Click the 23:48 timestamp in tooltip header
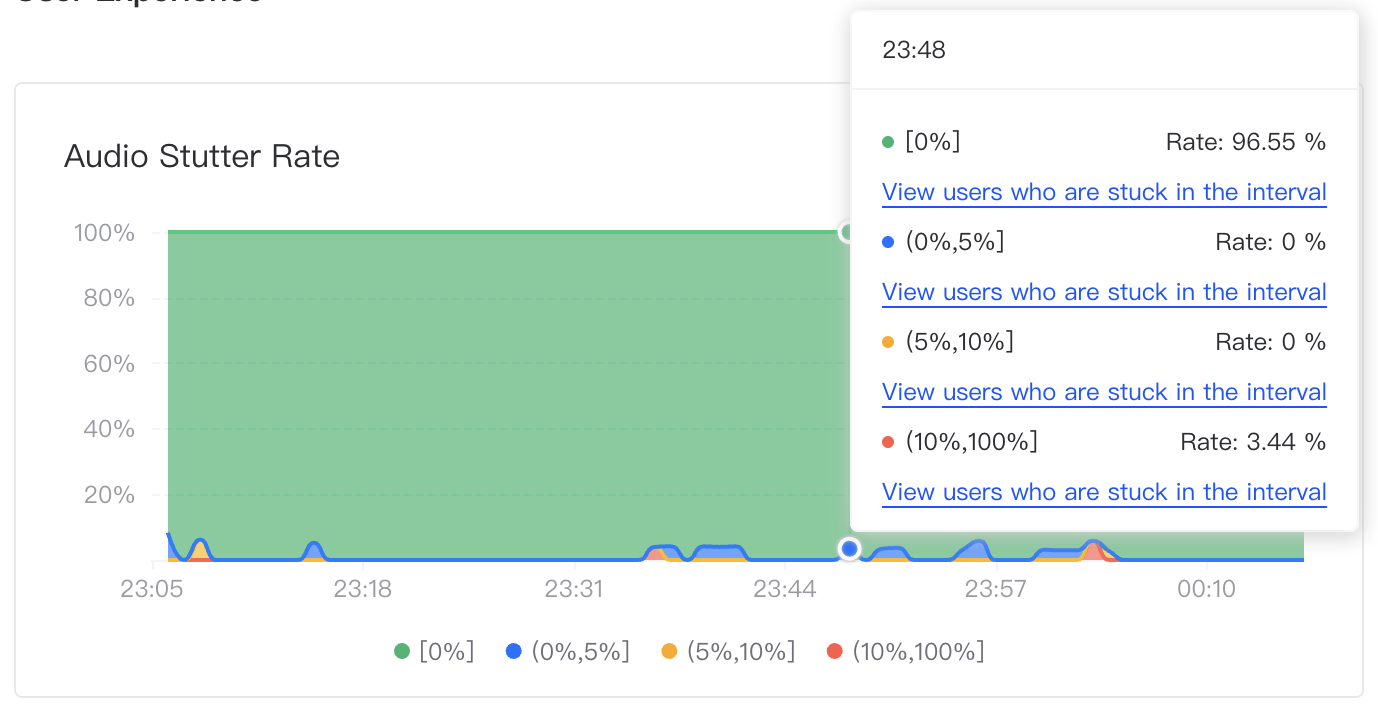Screen dimensions: 1378x708 coord(914,50)
